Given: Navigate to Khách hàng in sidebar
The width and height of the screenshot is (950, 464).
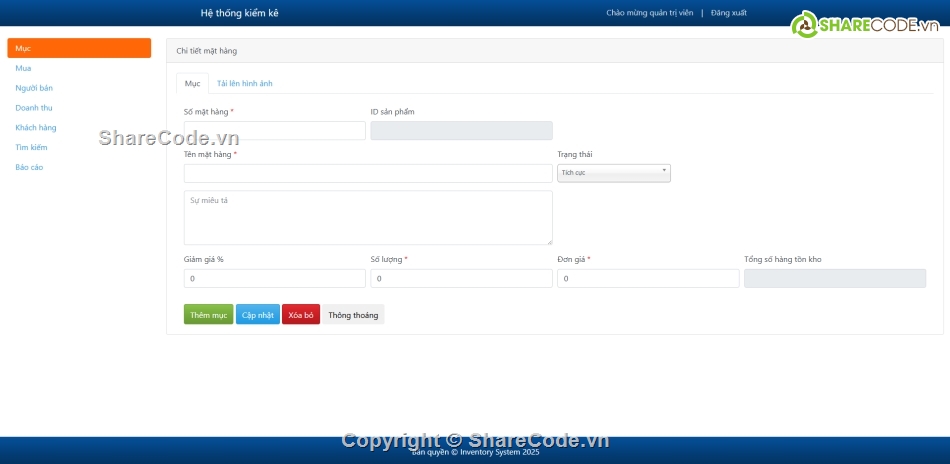Looking at the screenshot, I should (x=36, y=128).
